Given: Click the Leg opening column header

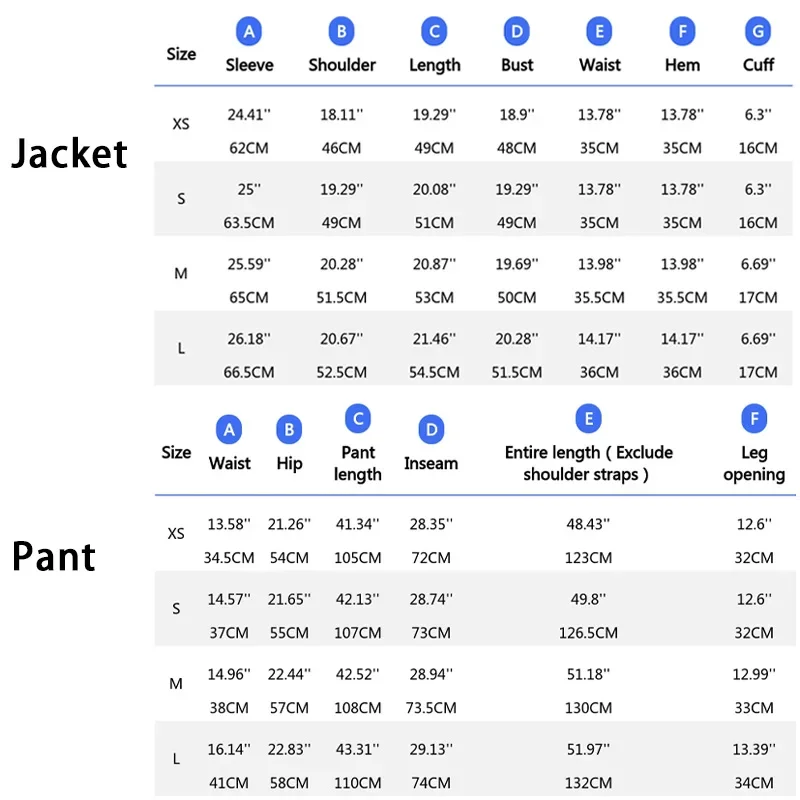Looking at the screenshot, I should point(754,463).
